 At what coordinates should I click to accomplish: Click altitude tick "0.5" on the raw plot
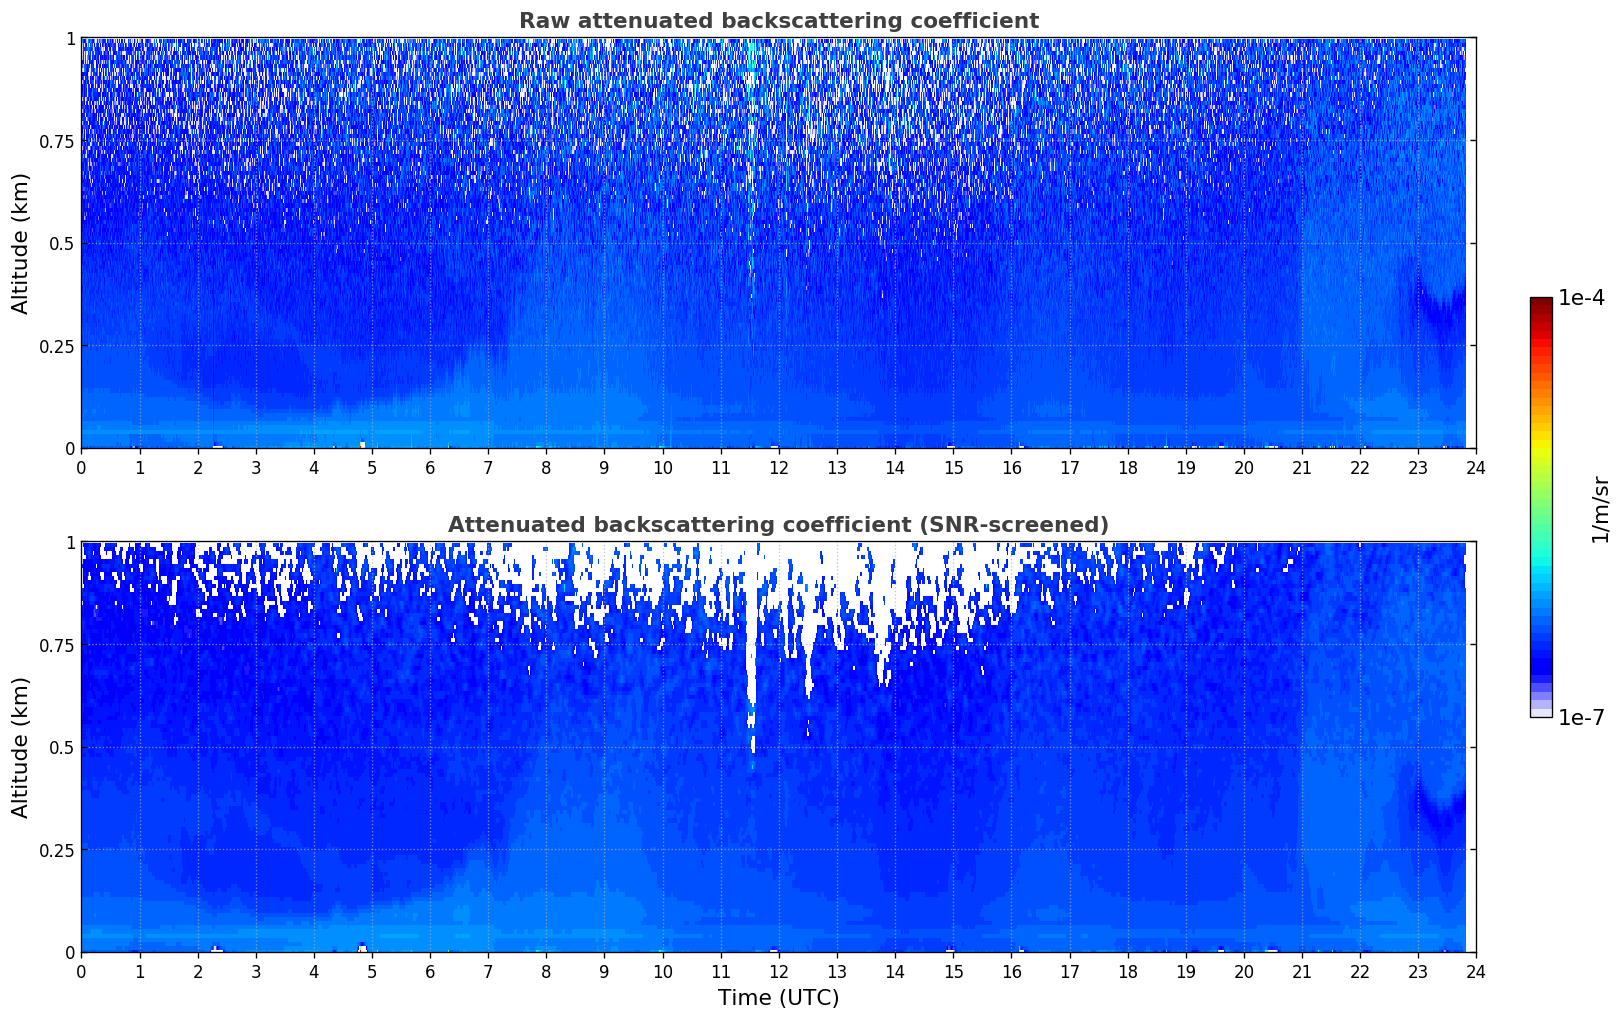click(61, 243)
